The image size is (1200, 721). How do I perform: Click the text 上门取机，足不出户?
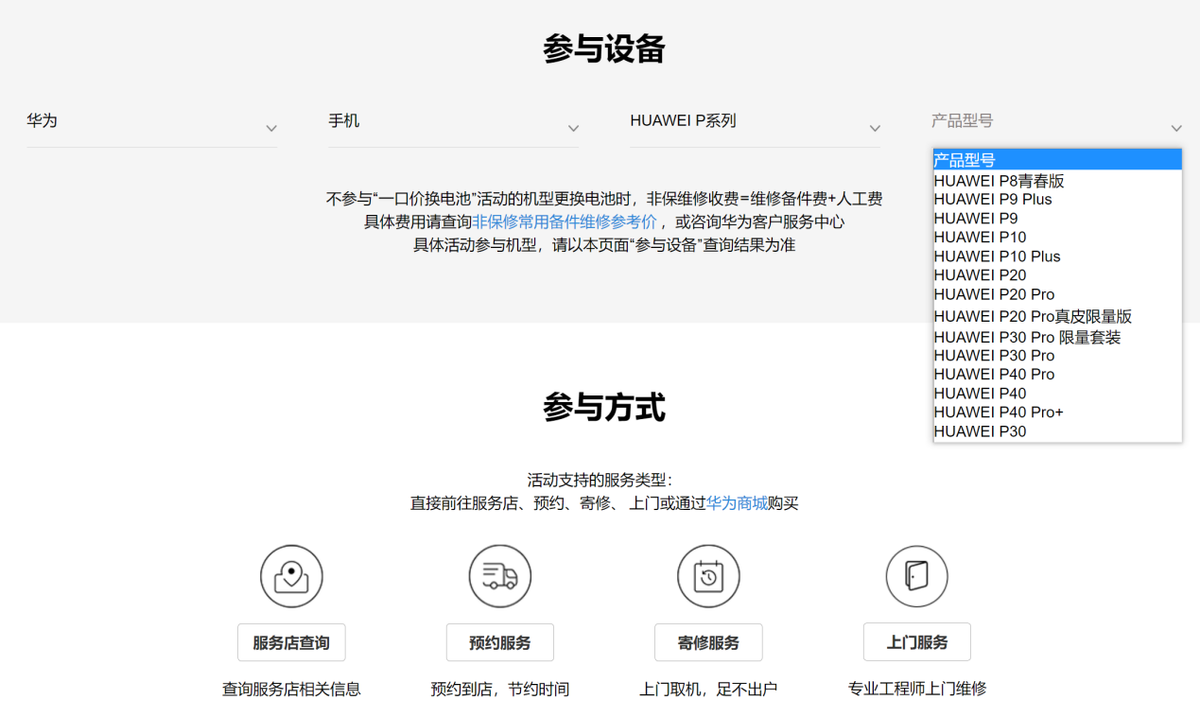708,689
